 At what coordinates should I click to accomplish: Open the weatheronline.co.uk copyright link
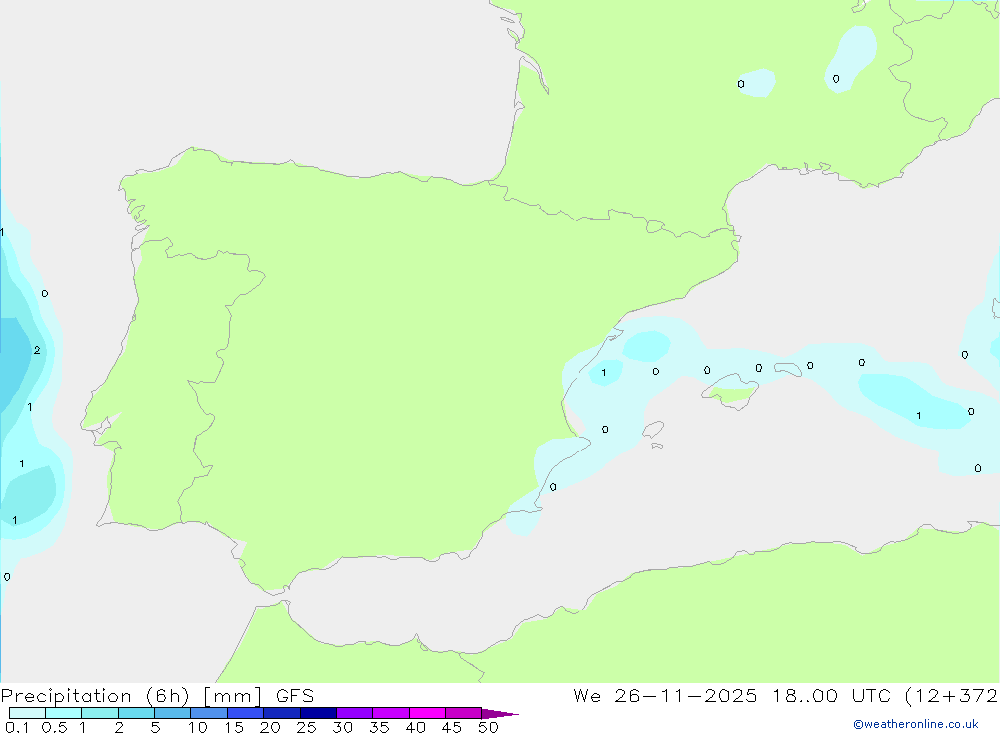[x=916, y=724]
